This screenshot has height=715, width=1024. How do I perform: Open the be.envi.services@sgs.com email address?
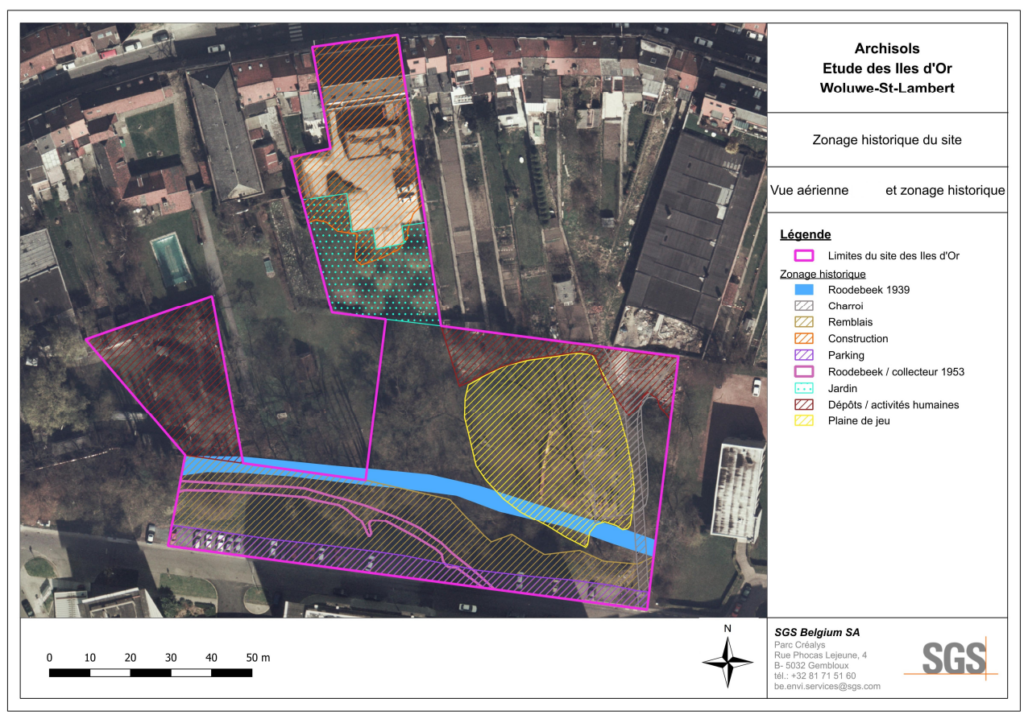pos(827,686)
